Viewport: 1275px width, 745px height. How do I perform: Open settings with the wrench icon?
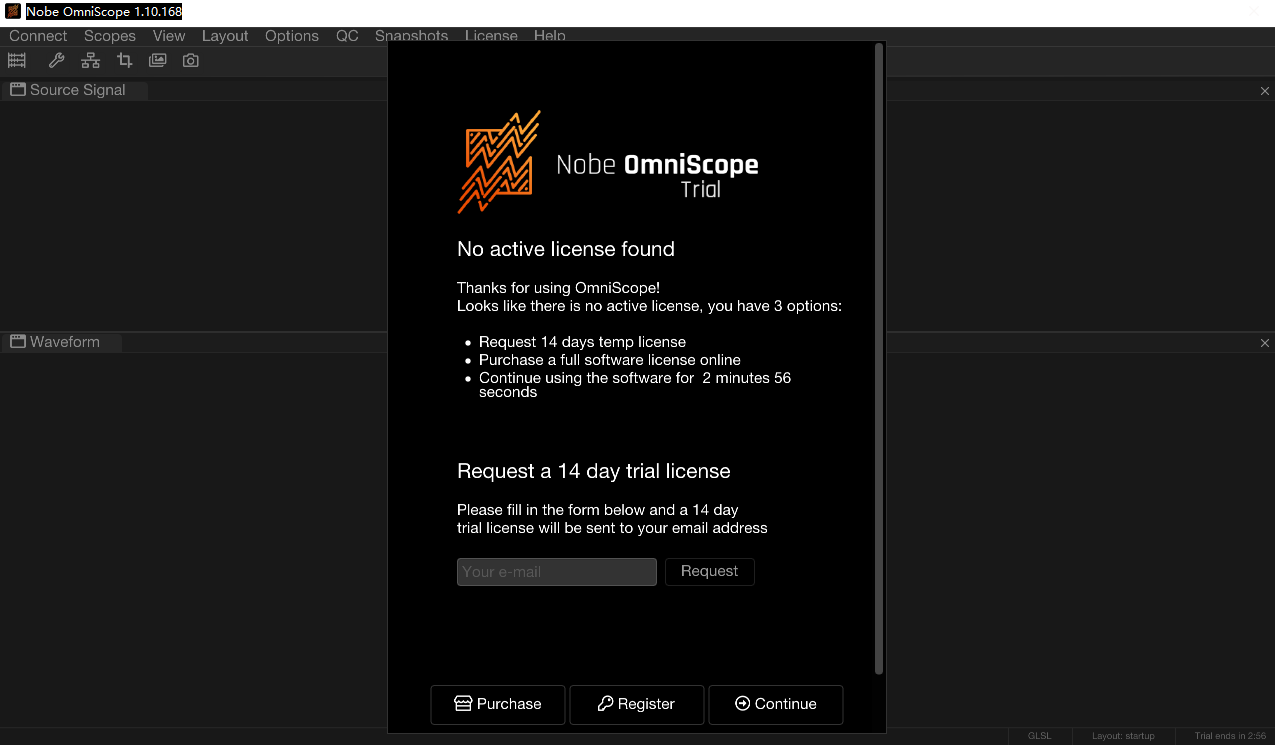click(x=57, y=61)
